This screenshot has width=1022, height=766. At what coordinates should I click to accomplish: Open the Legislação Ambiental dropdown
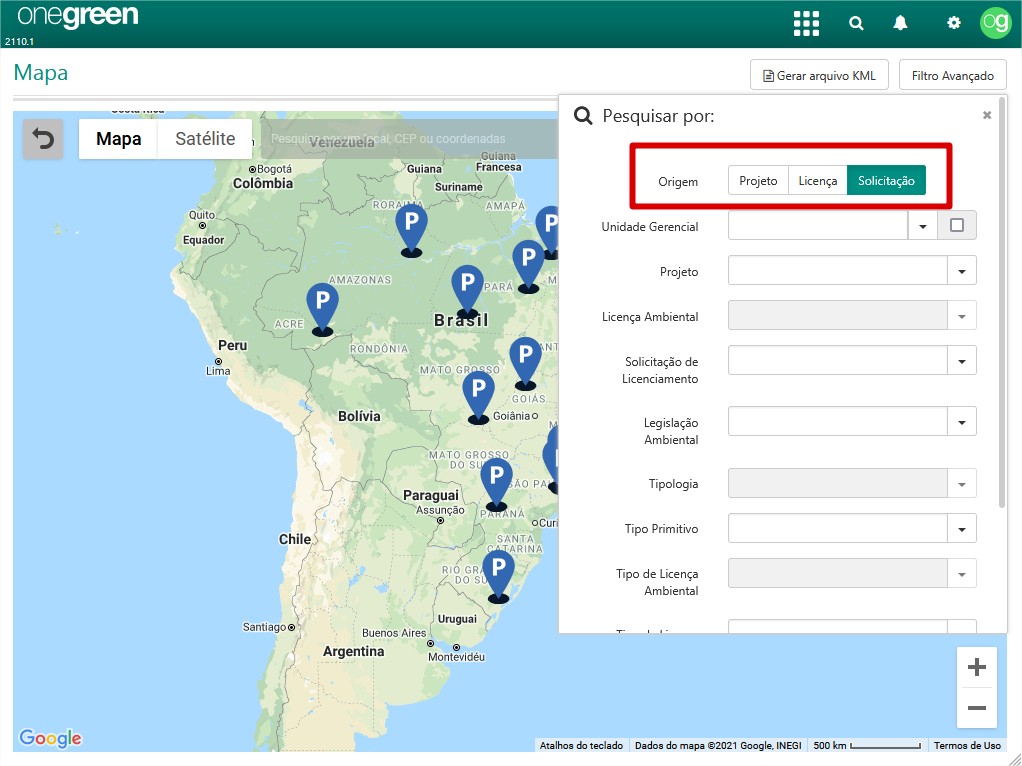852,422
